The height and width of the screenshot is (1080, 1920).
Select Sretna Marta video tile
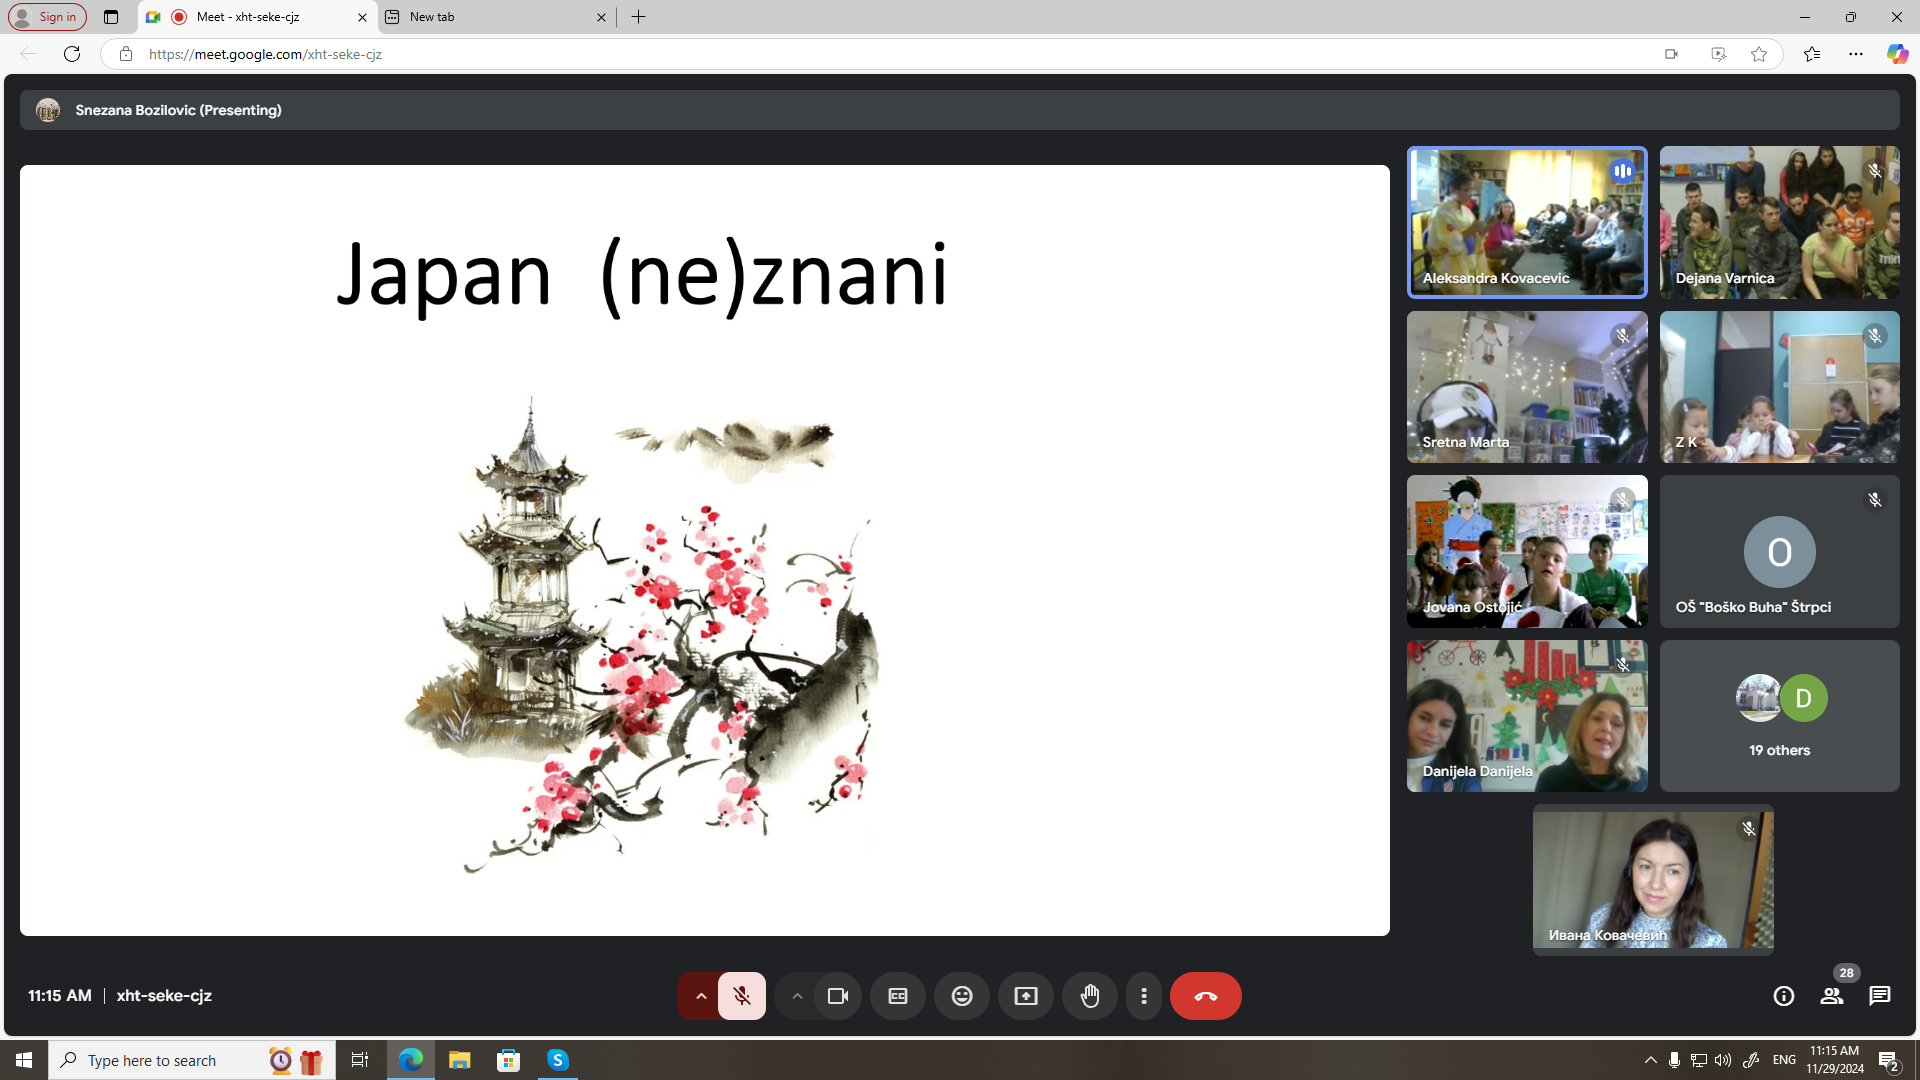[x=1527, y=387]
